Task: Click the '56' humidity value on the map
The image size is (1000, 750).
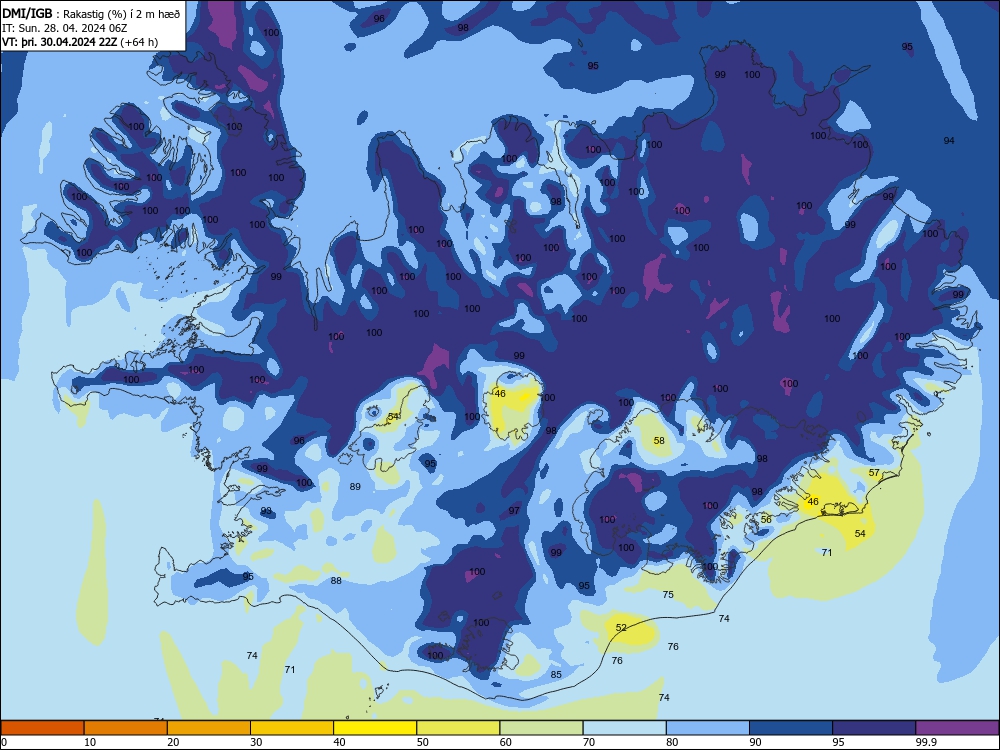Action: pyautogui.click(x=766, y=519)
